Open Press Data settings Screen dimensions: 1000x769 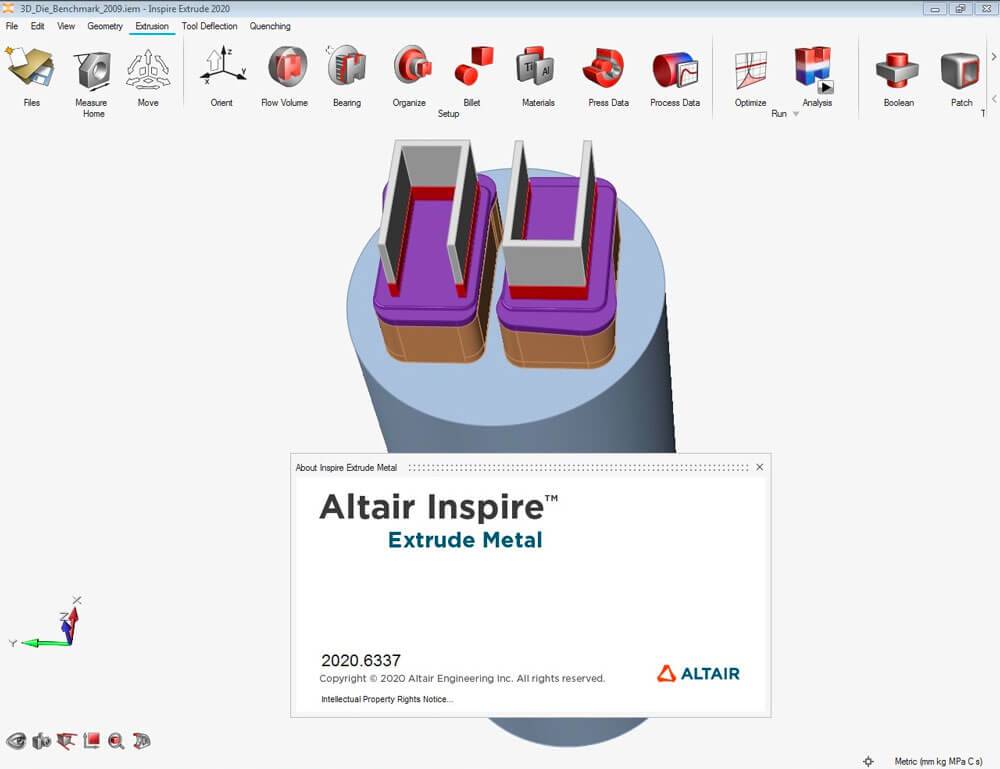click(x=607, y=68)
